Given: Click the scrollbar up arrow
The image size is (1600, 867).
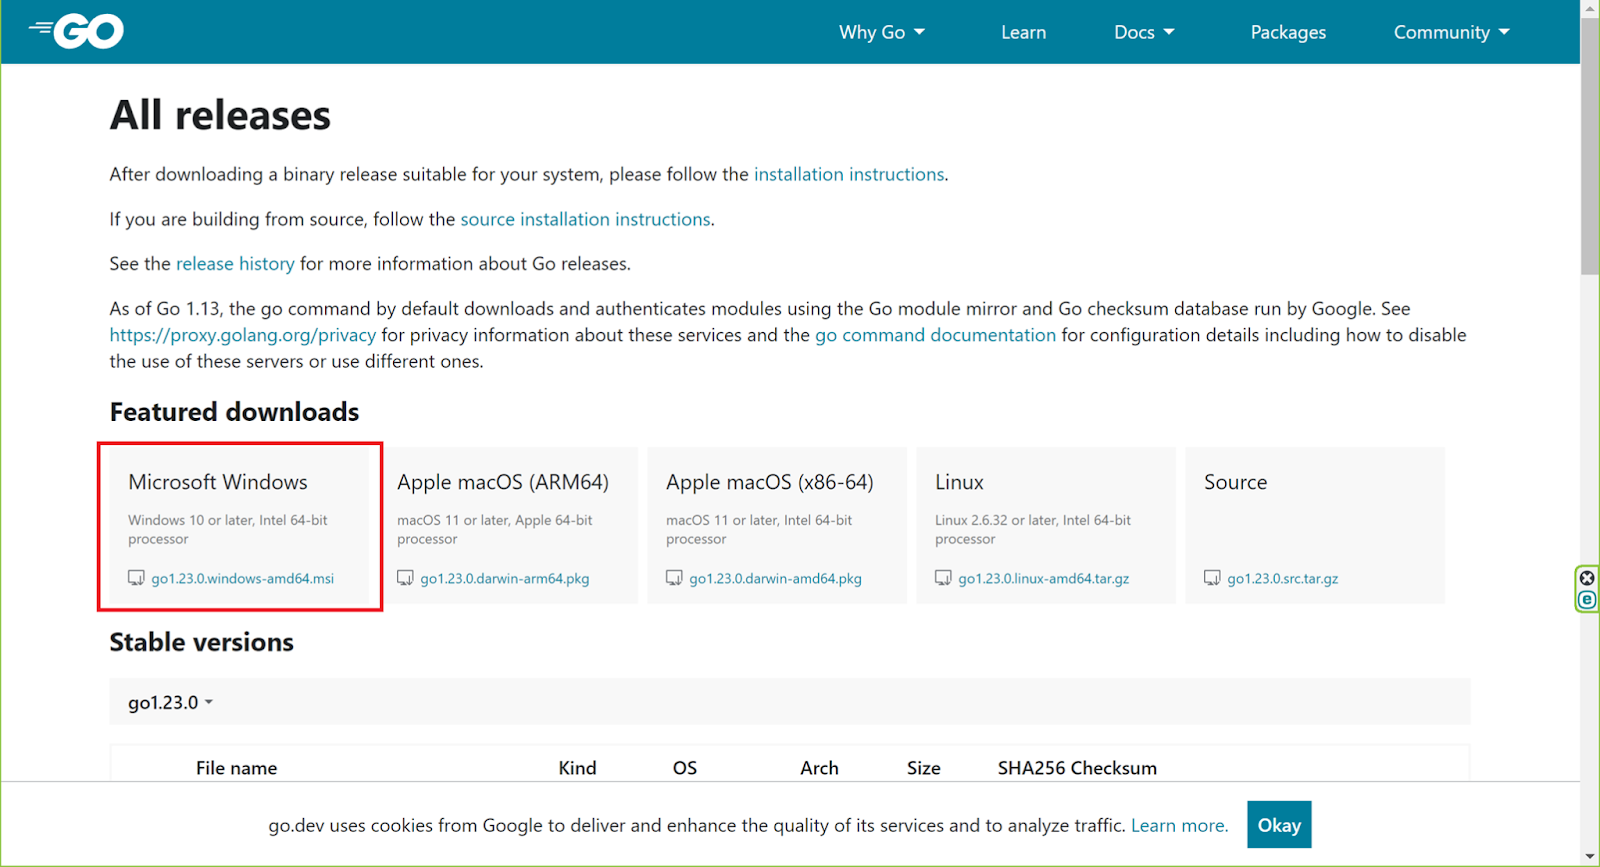Looking at the screenshot, I should click(1590, 8).
